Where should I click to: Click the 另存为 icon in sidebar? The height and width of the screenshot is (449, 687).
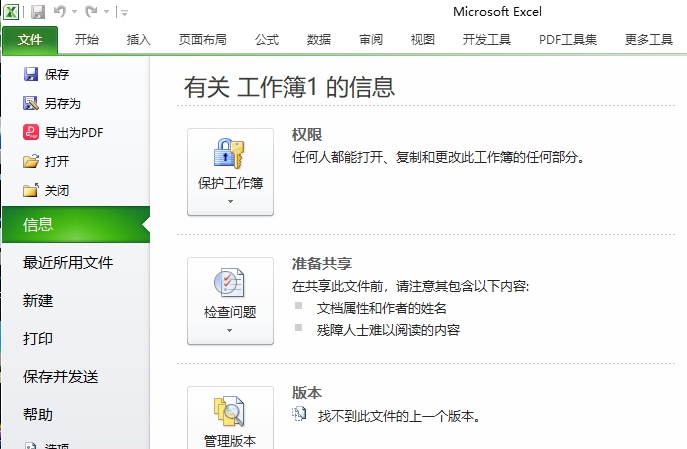(31, 103)
